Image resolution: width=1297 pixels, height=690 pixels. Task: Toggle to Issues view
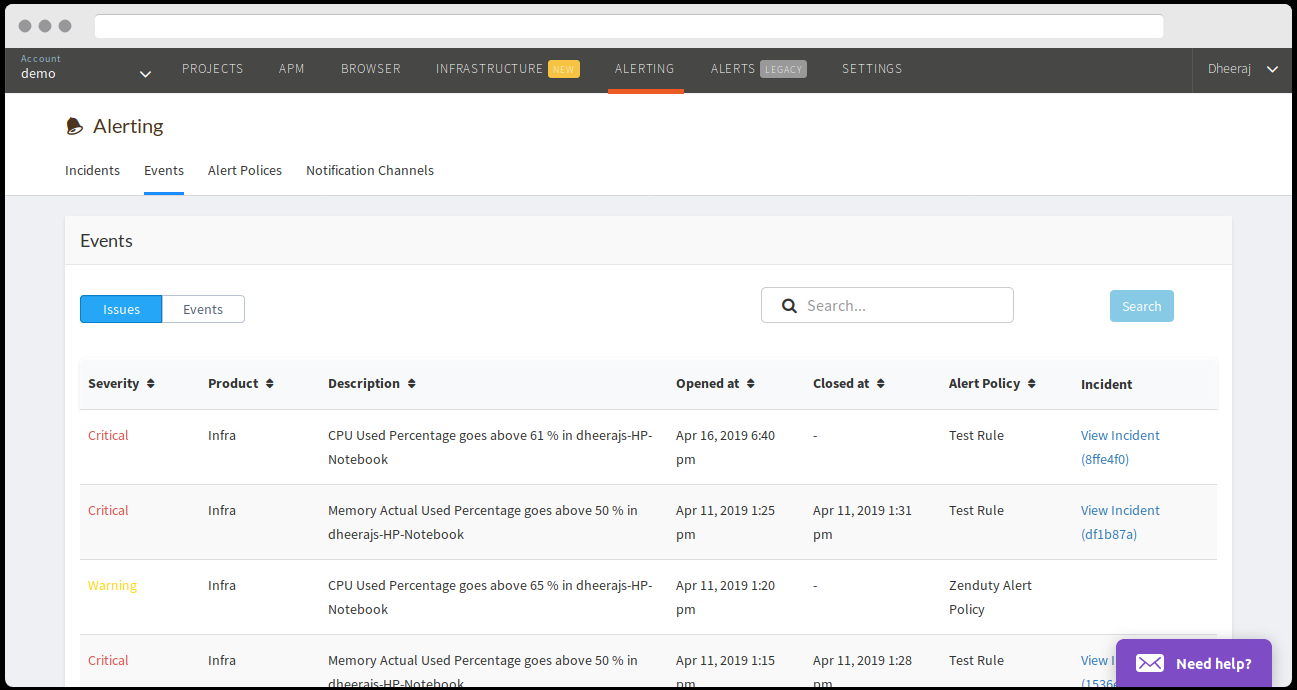(x=121, y=309)
